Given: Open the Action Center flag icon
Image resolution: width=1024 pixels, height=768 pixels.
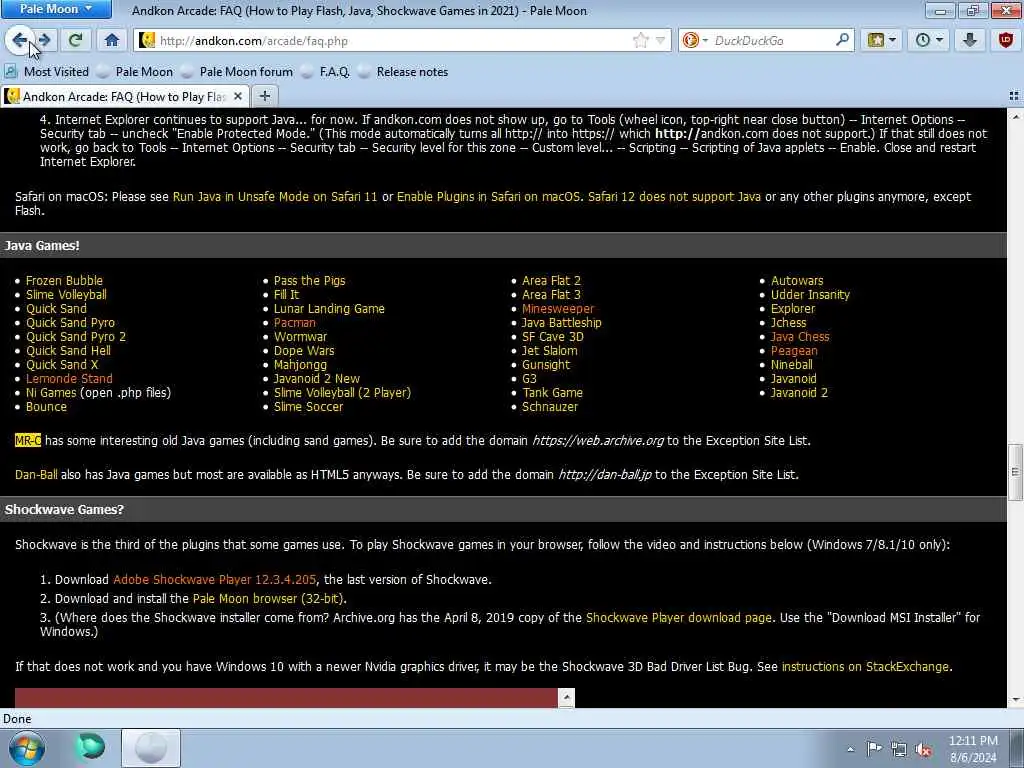Looking at the screenshot, I should pyautogui.click(x=874, y=749).
